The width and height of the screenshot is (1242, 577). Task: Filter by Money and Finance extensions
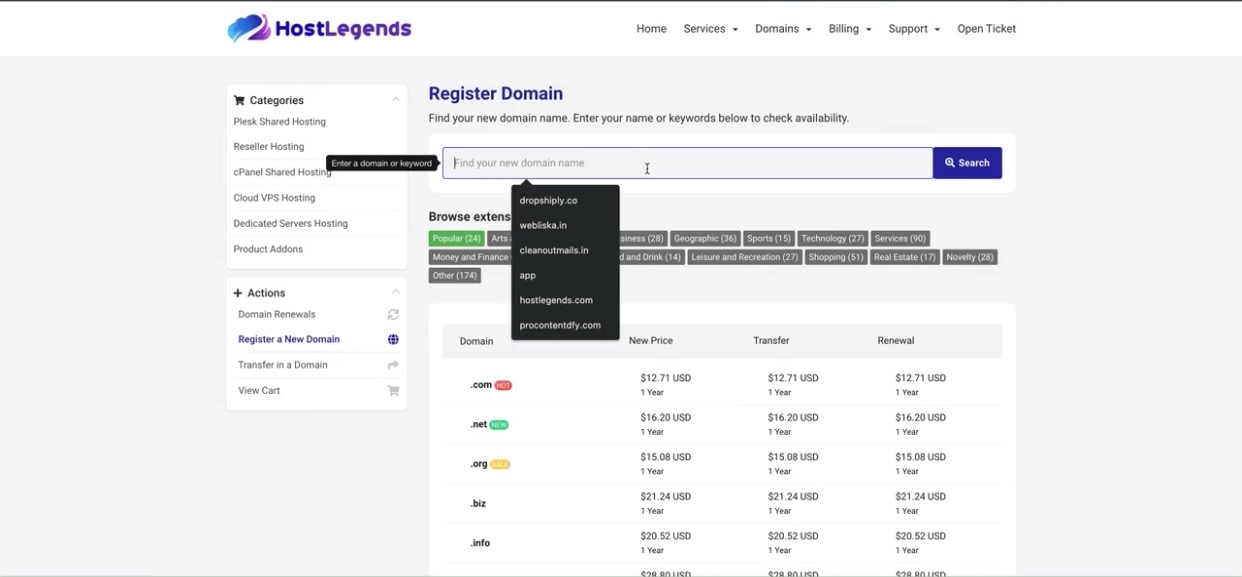pos(470,257)
